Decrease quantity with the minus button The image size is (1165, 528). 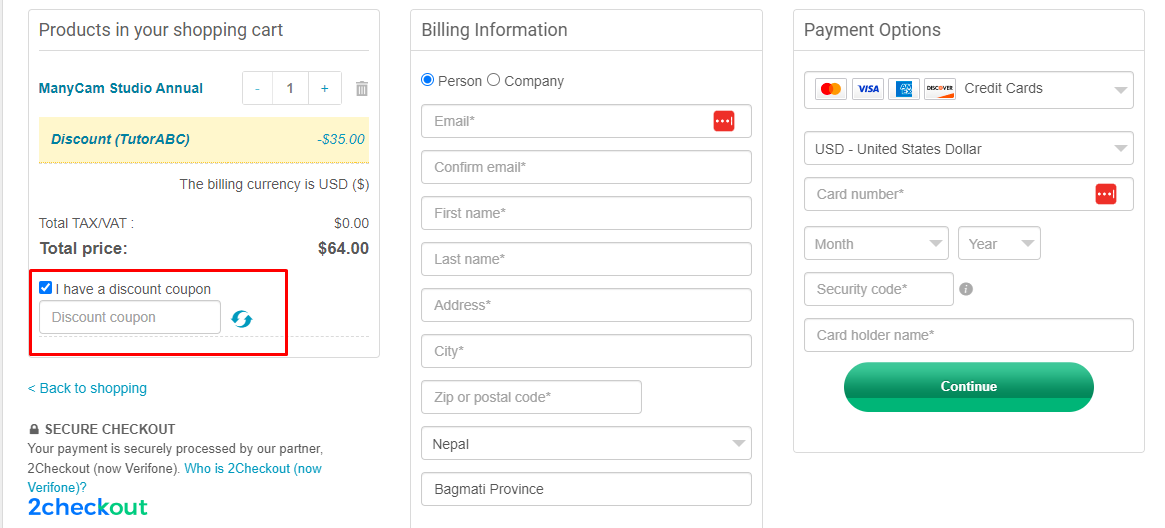coord(257,88)
